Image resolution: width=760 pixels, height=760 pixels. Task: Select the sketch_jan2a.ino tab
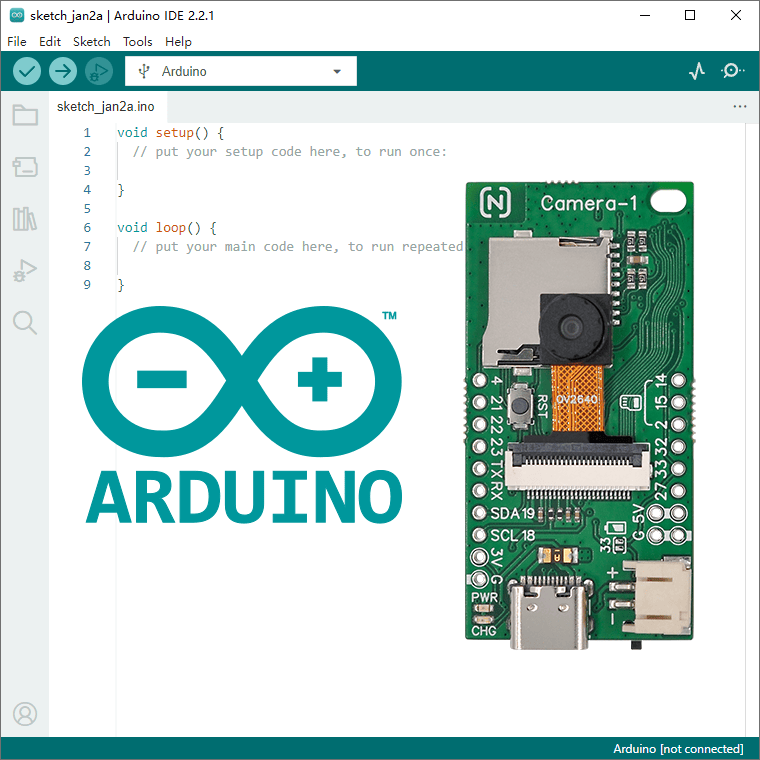coord(106,107)
